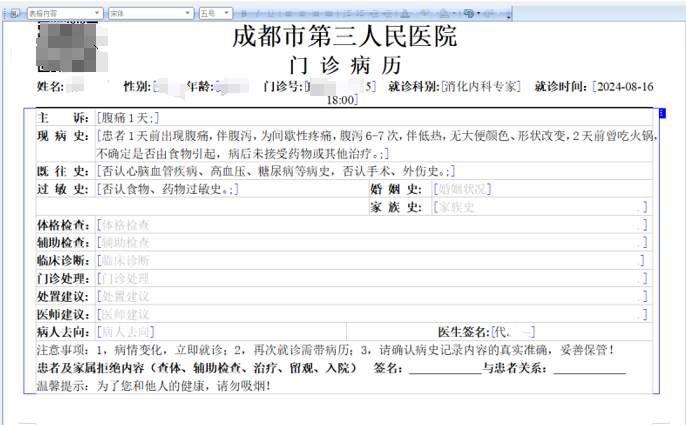This screenshot has height=425, width=686.
Task: Click the 既往史 field text
Action: point(276,171)
